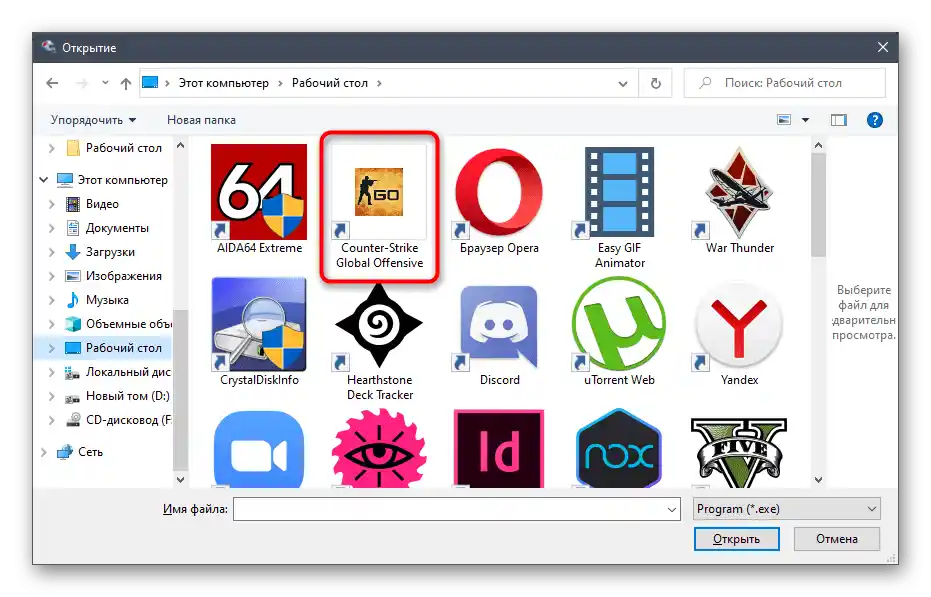Click the view mode icon

point(784,120)
